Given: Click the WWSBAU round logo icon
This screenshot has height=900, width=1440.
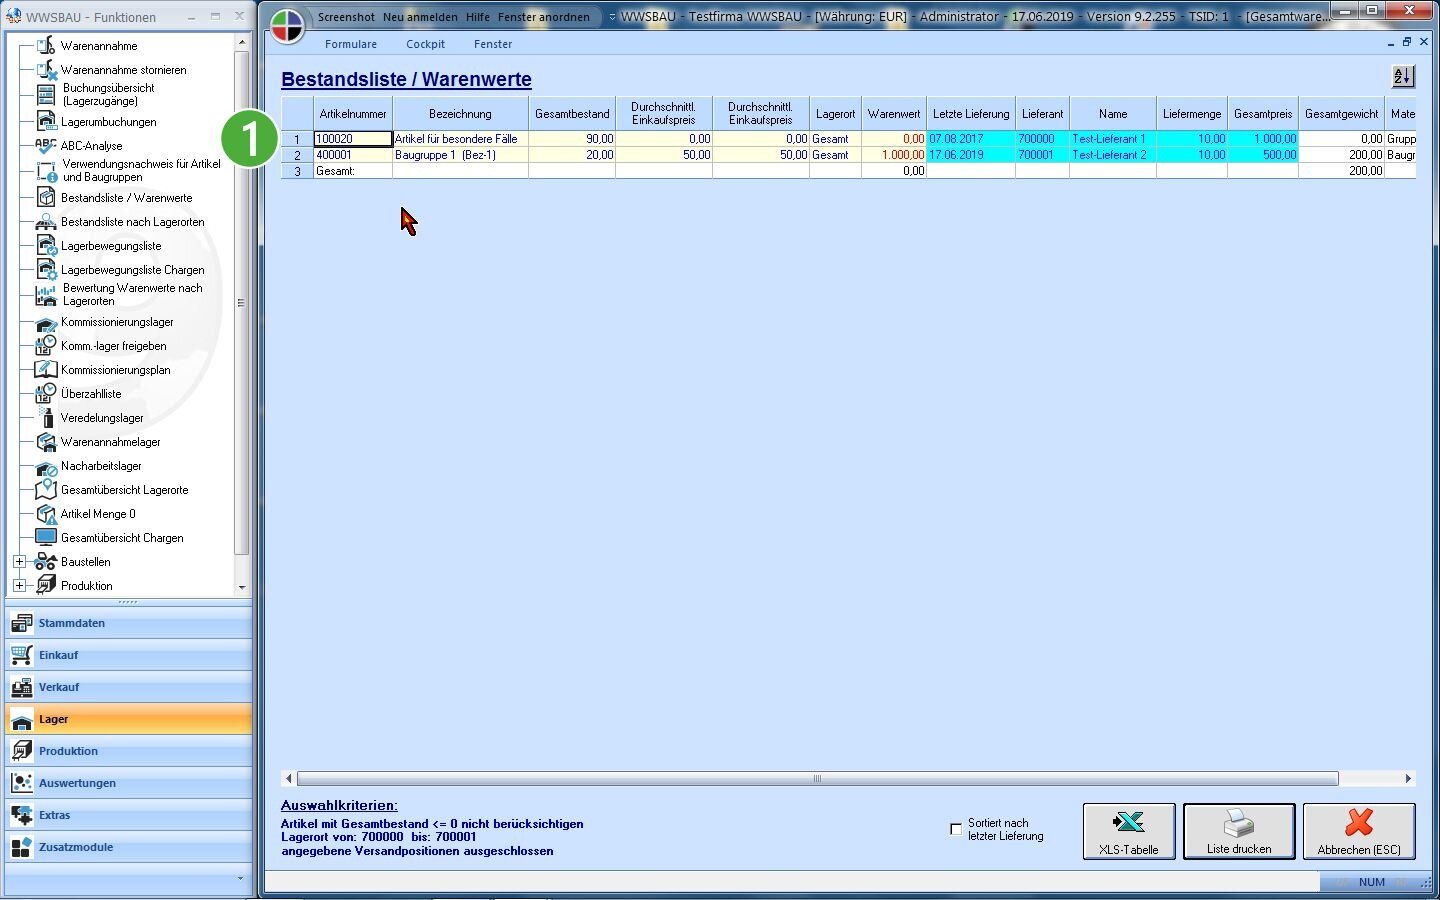Looking at the screenshot, I should tap(287, 25).
